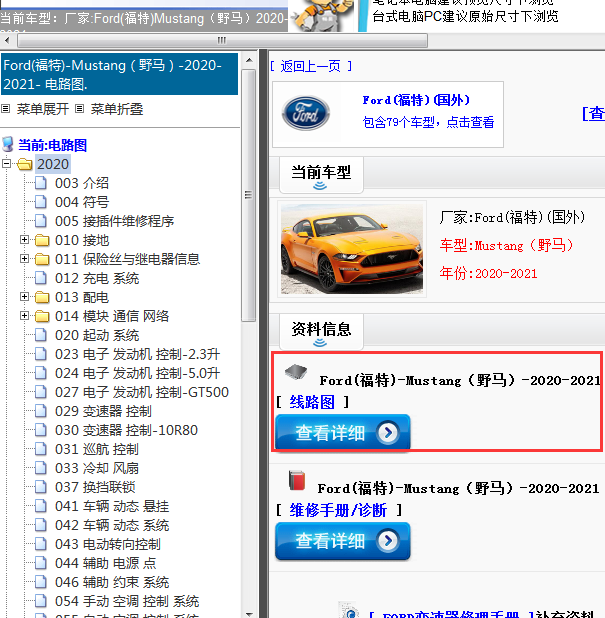Click the Ford oval logo
Screen dimensions: 605x618
[x=306, y=113]
